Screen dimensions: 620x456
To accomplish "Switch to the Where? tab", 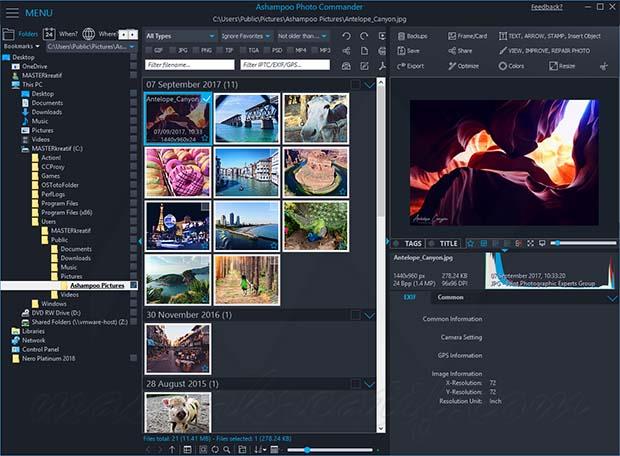I will [x=100, y=34].
